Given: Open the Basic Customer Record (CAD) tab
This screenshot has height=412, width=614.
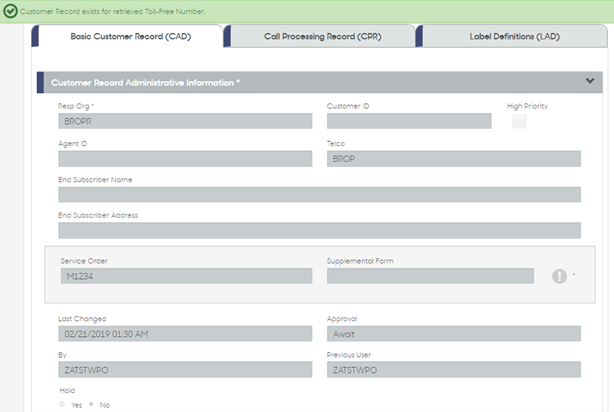Looking at the screenshot, I should click(128, 36).
